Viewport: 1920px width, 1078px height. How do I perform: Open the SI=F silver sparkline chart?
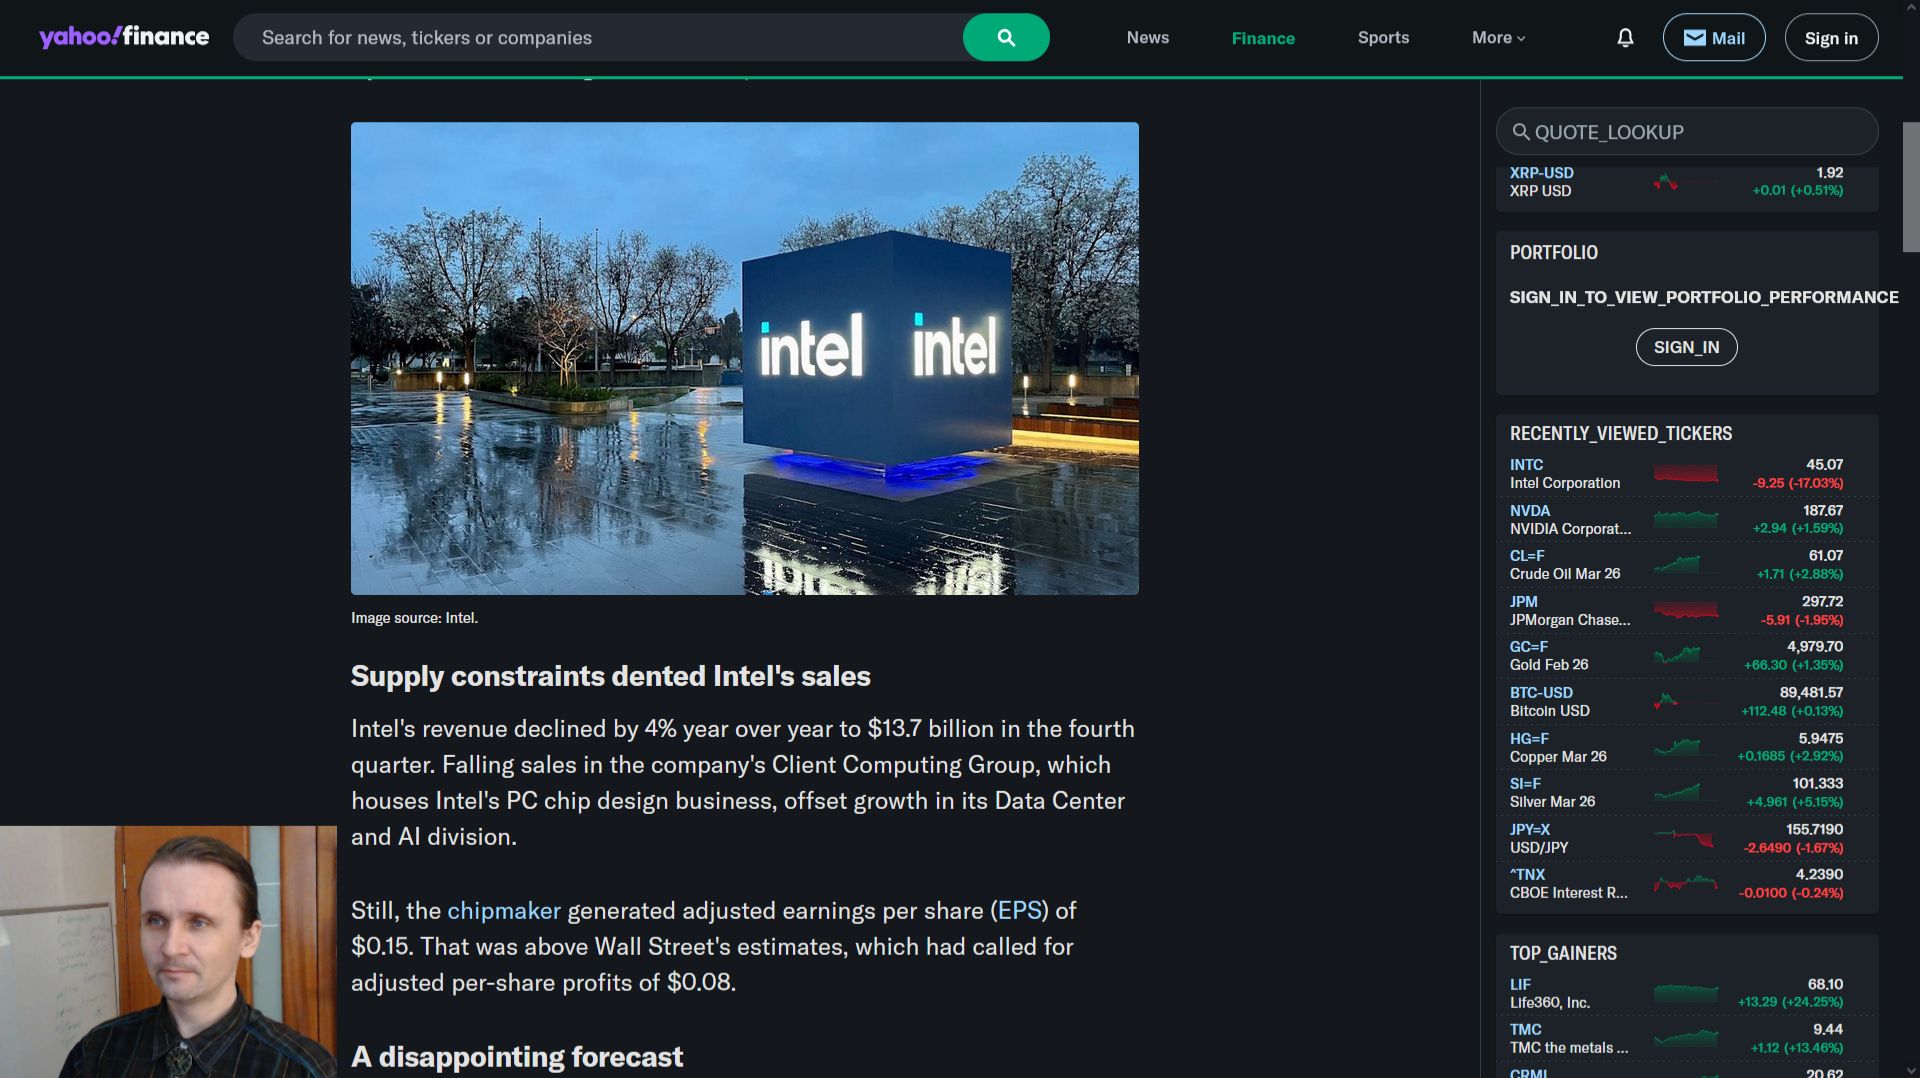(1686, 793)
